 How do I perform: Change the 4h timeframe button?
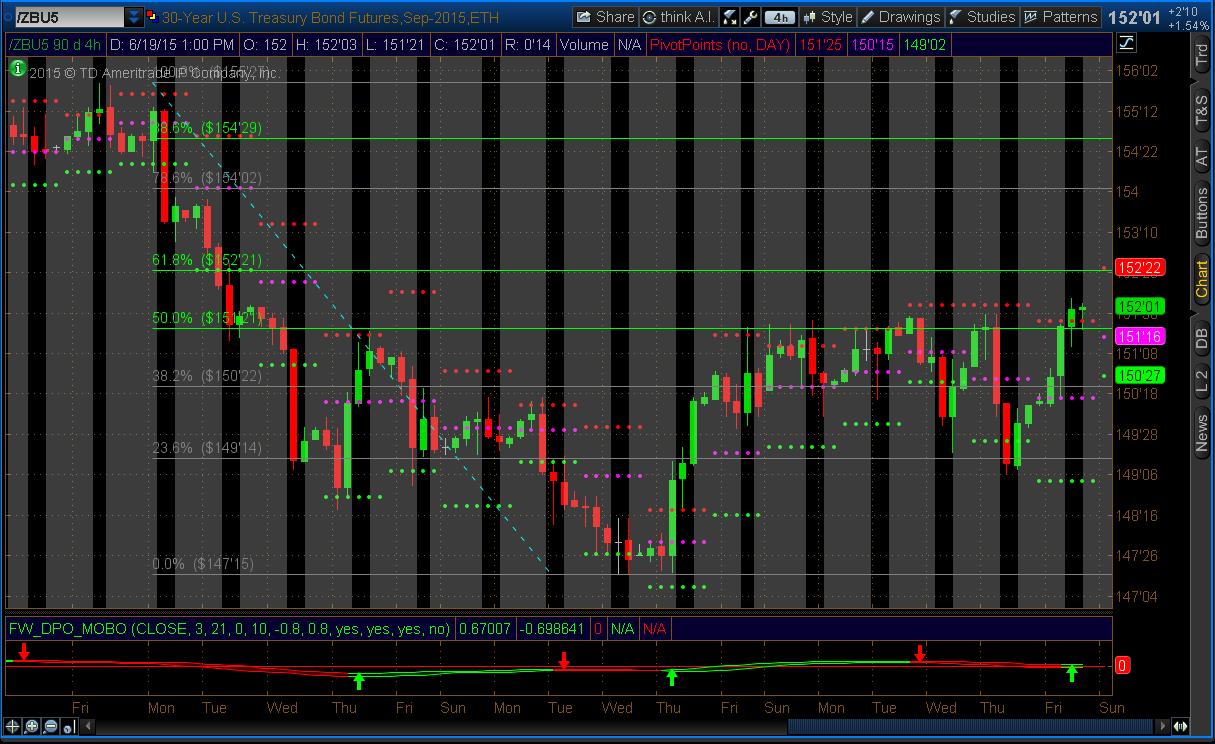click(780, 17)
